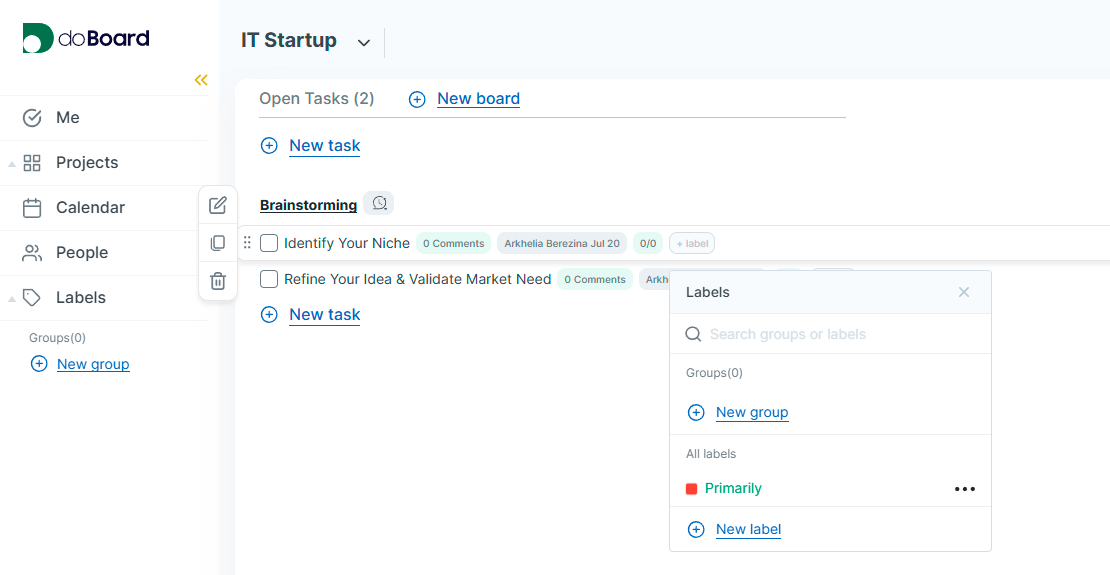This screenshot has height=575, width=1110.
Task: Open the IT Startup project dropdown
Action: [364, 42]
